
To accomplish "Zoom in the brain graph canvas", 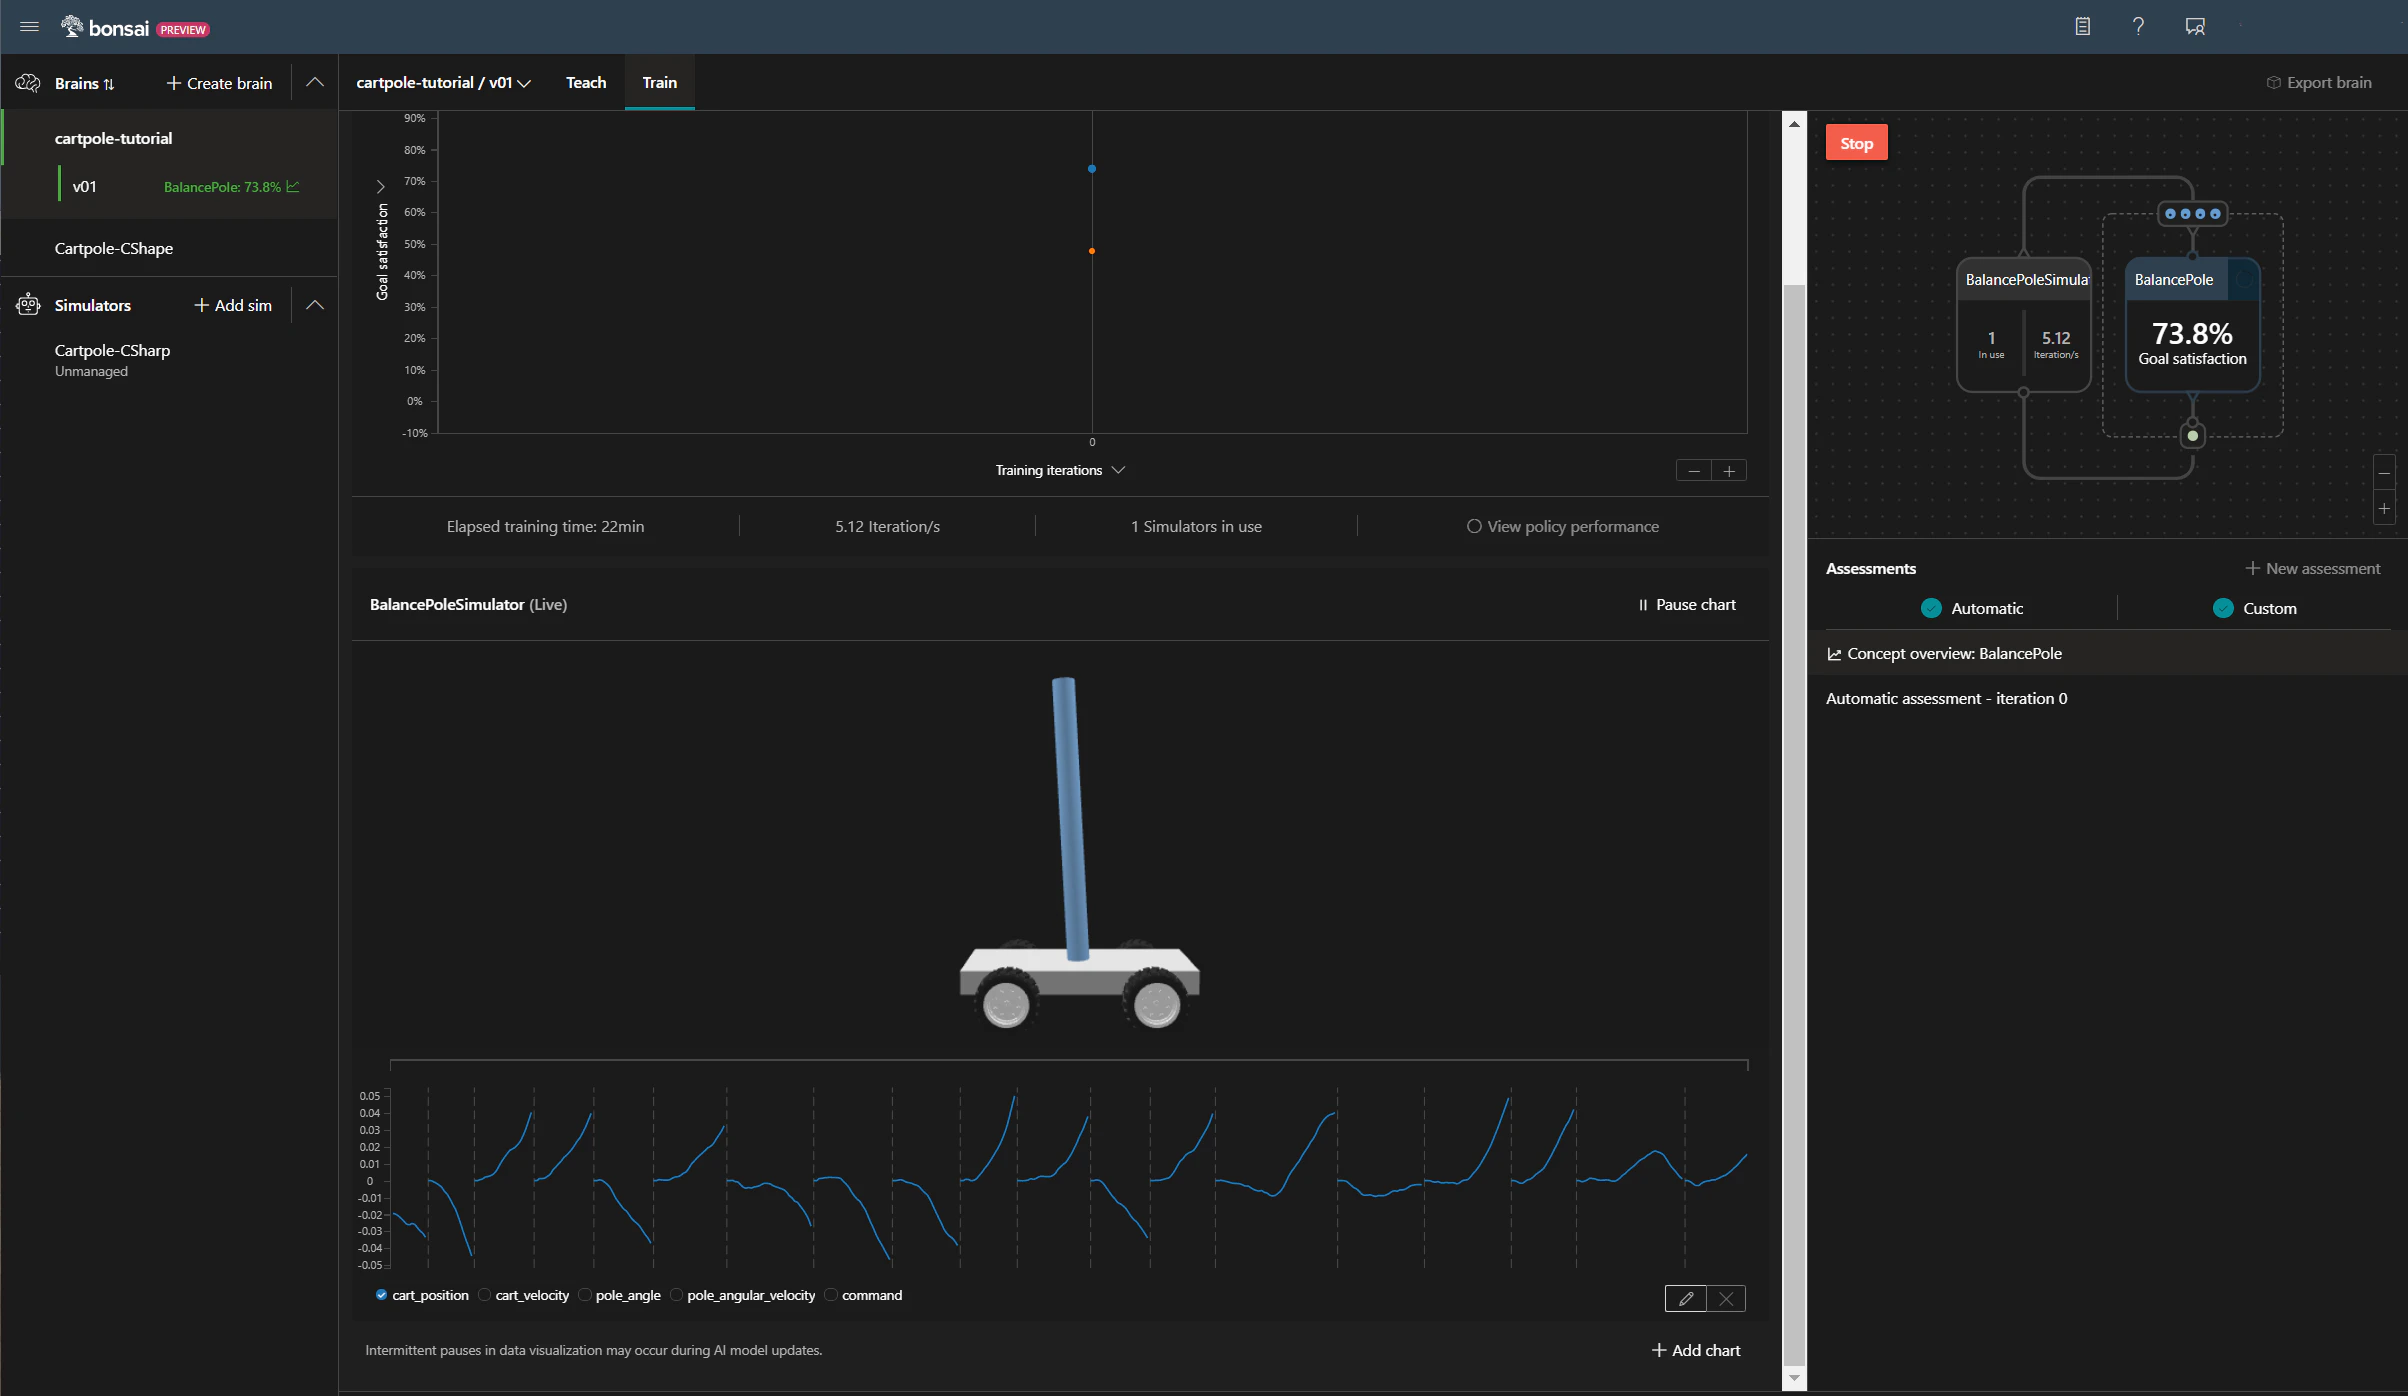I will coord(2385,508).
